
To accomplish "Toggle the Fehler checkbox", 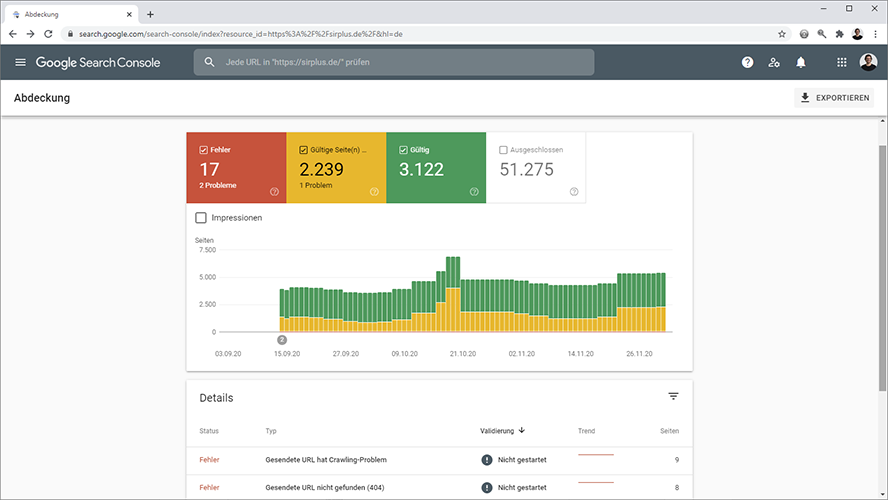I will (203, 150).
